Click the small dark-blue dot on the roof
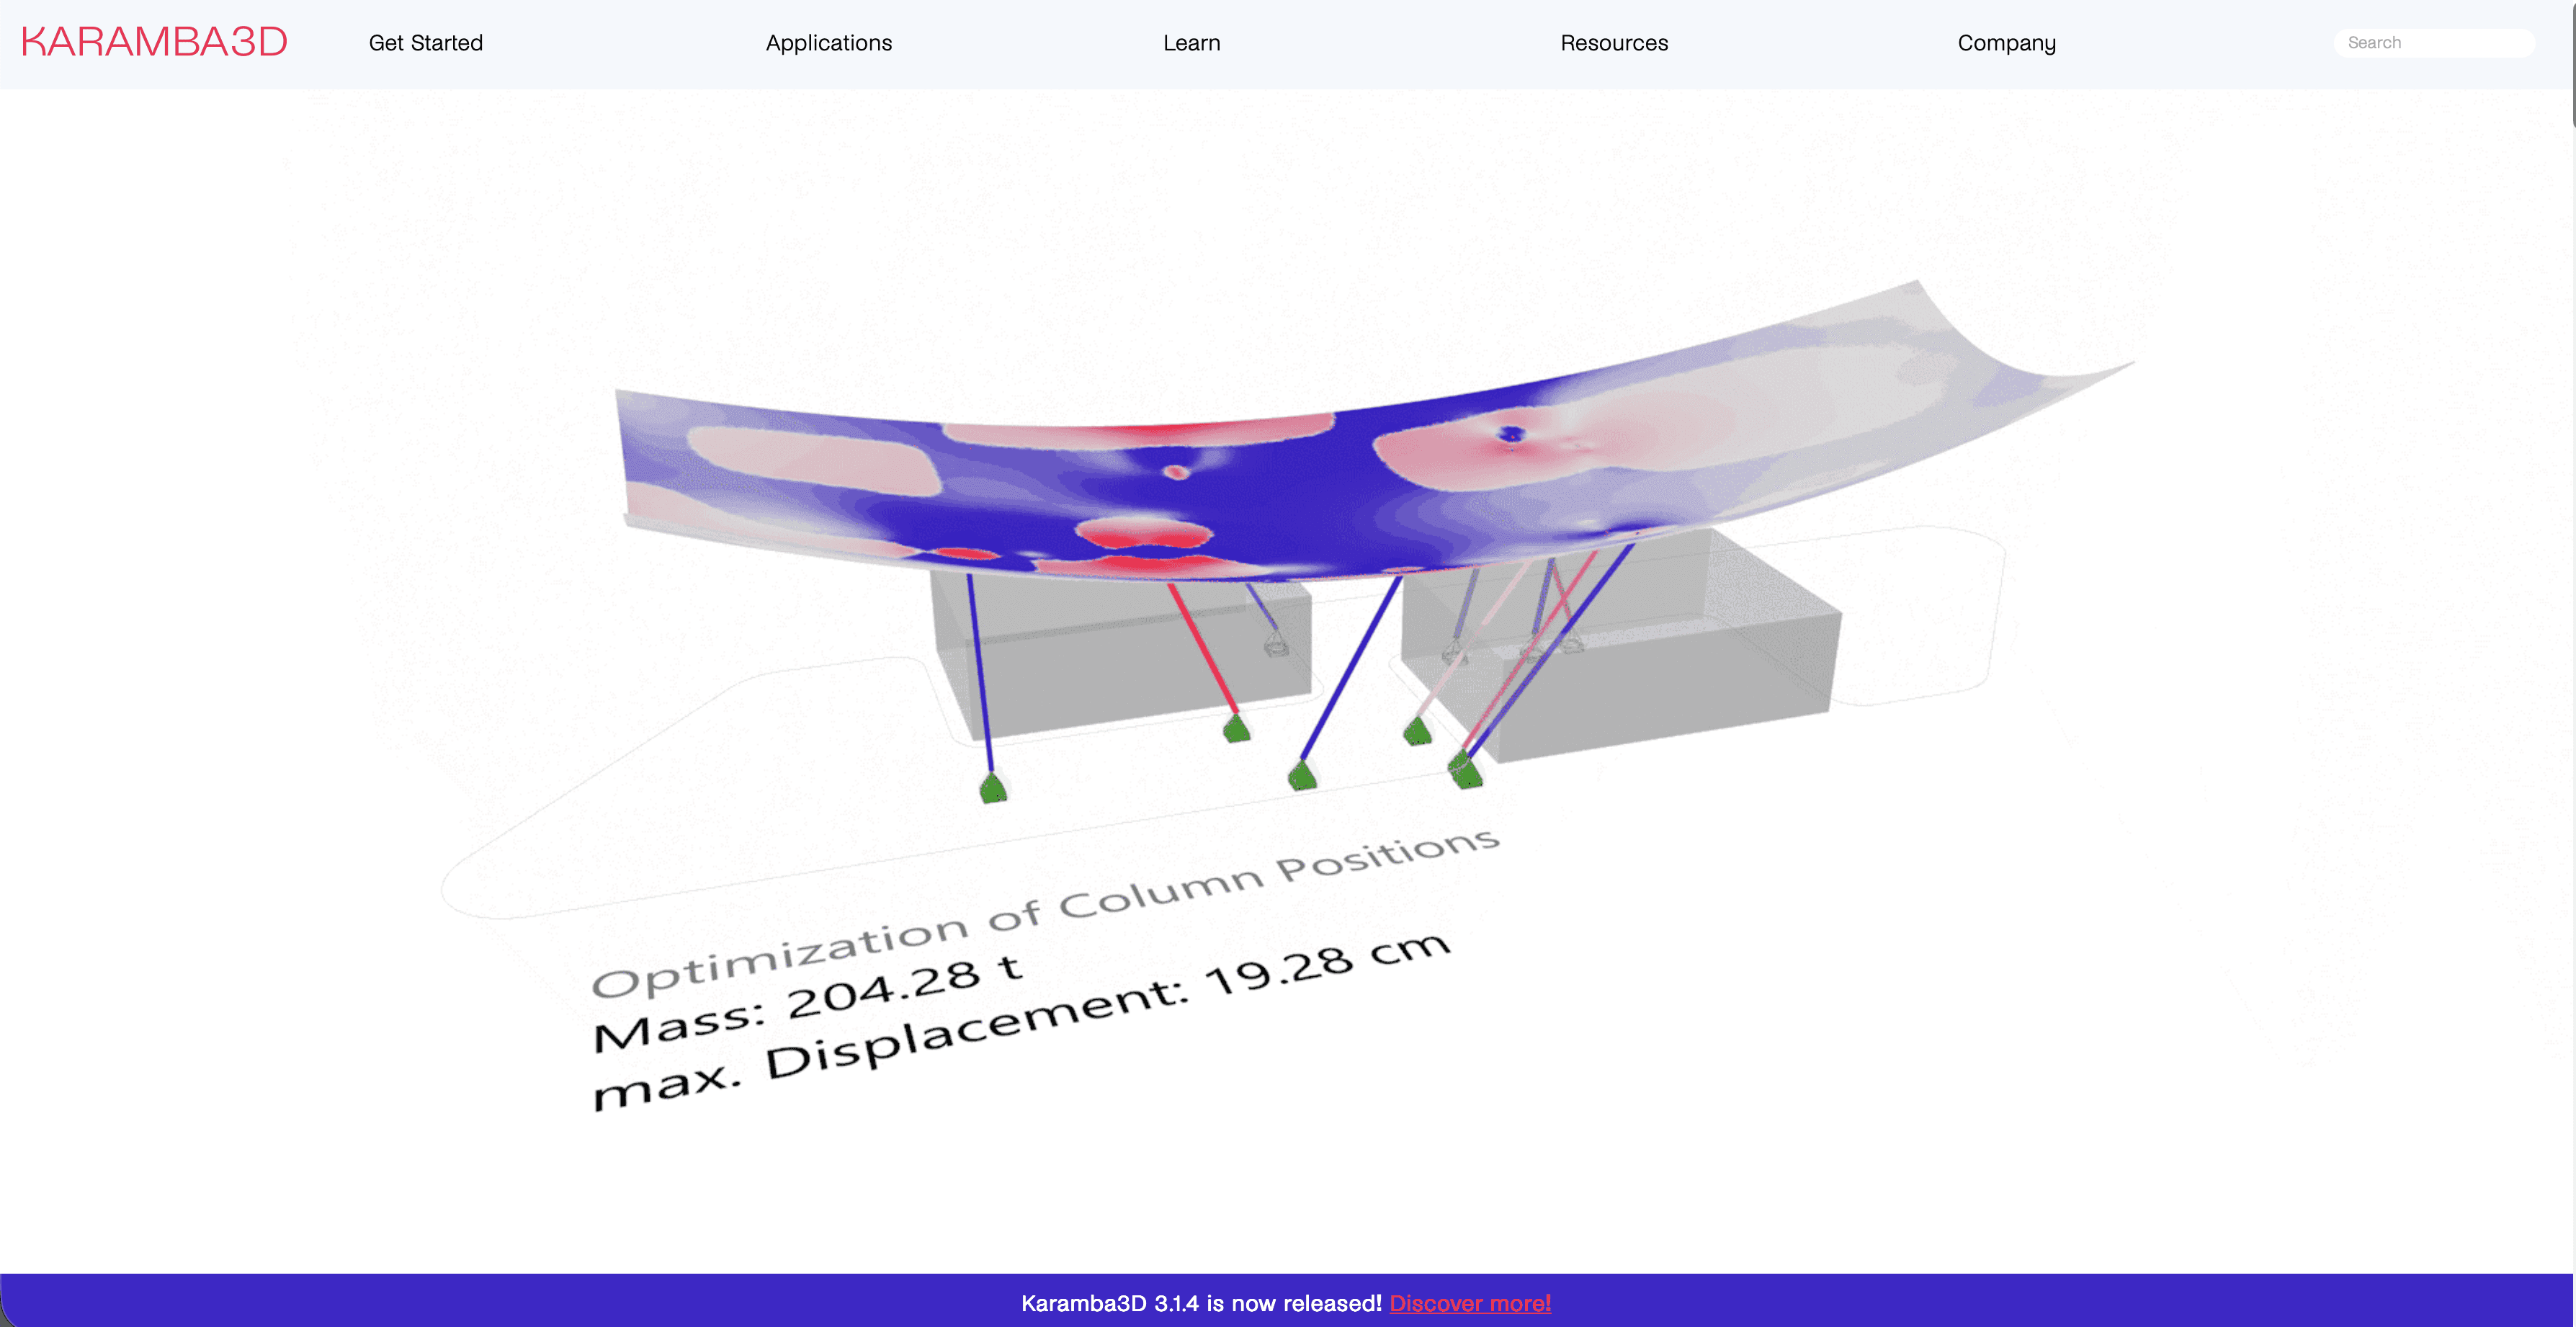 pos(1511,434)
